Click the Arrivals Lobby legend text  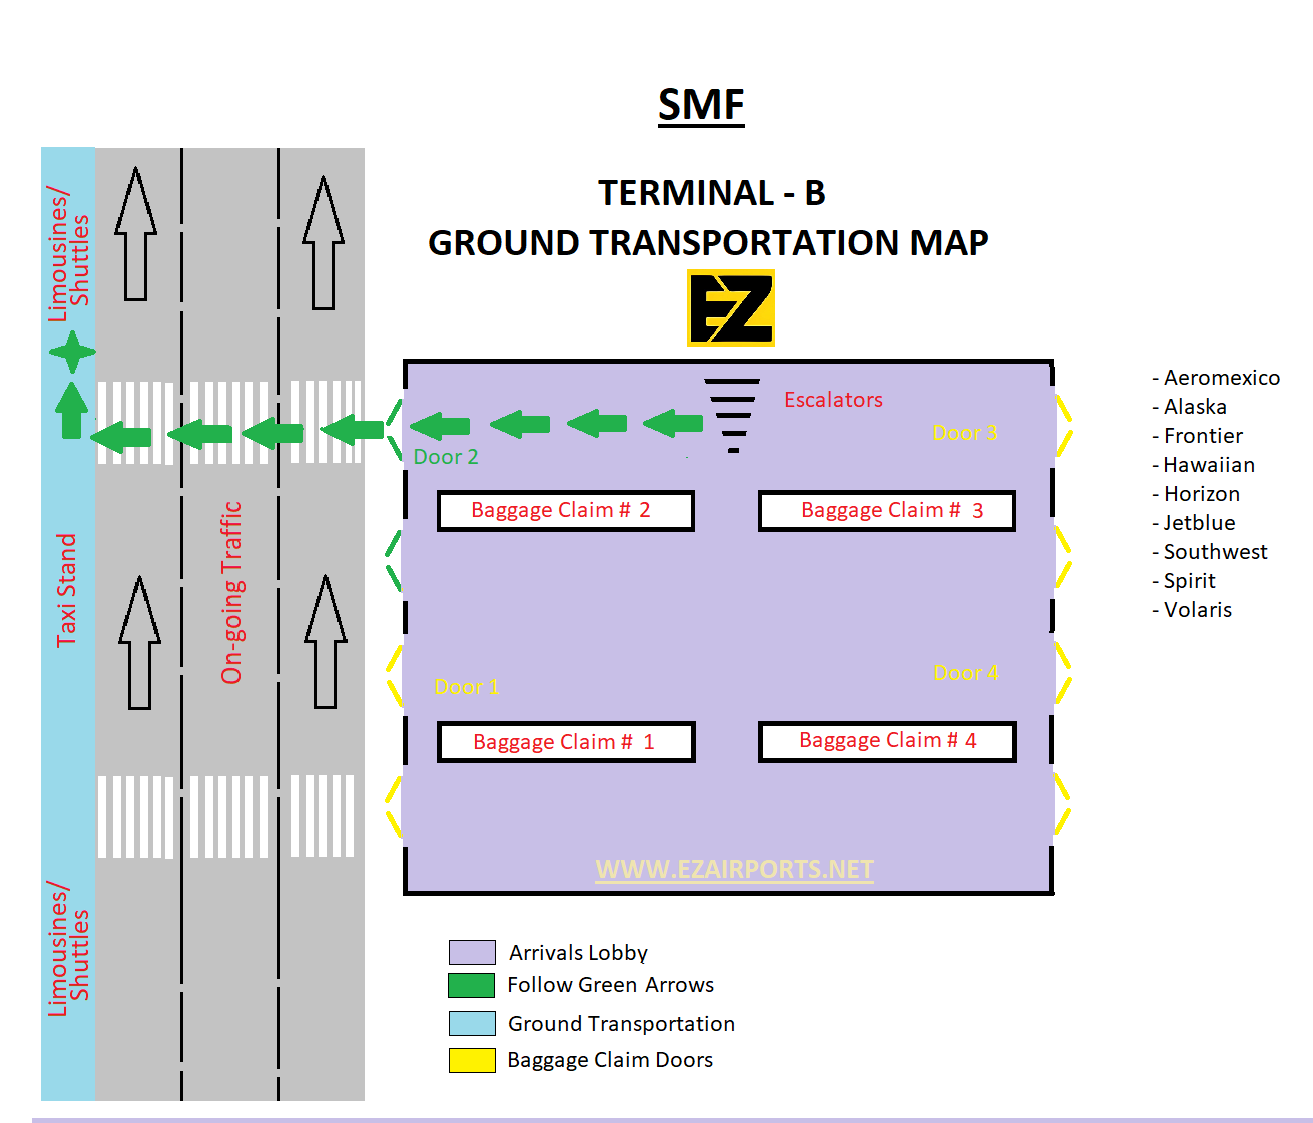(578, 953)
